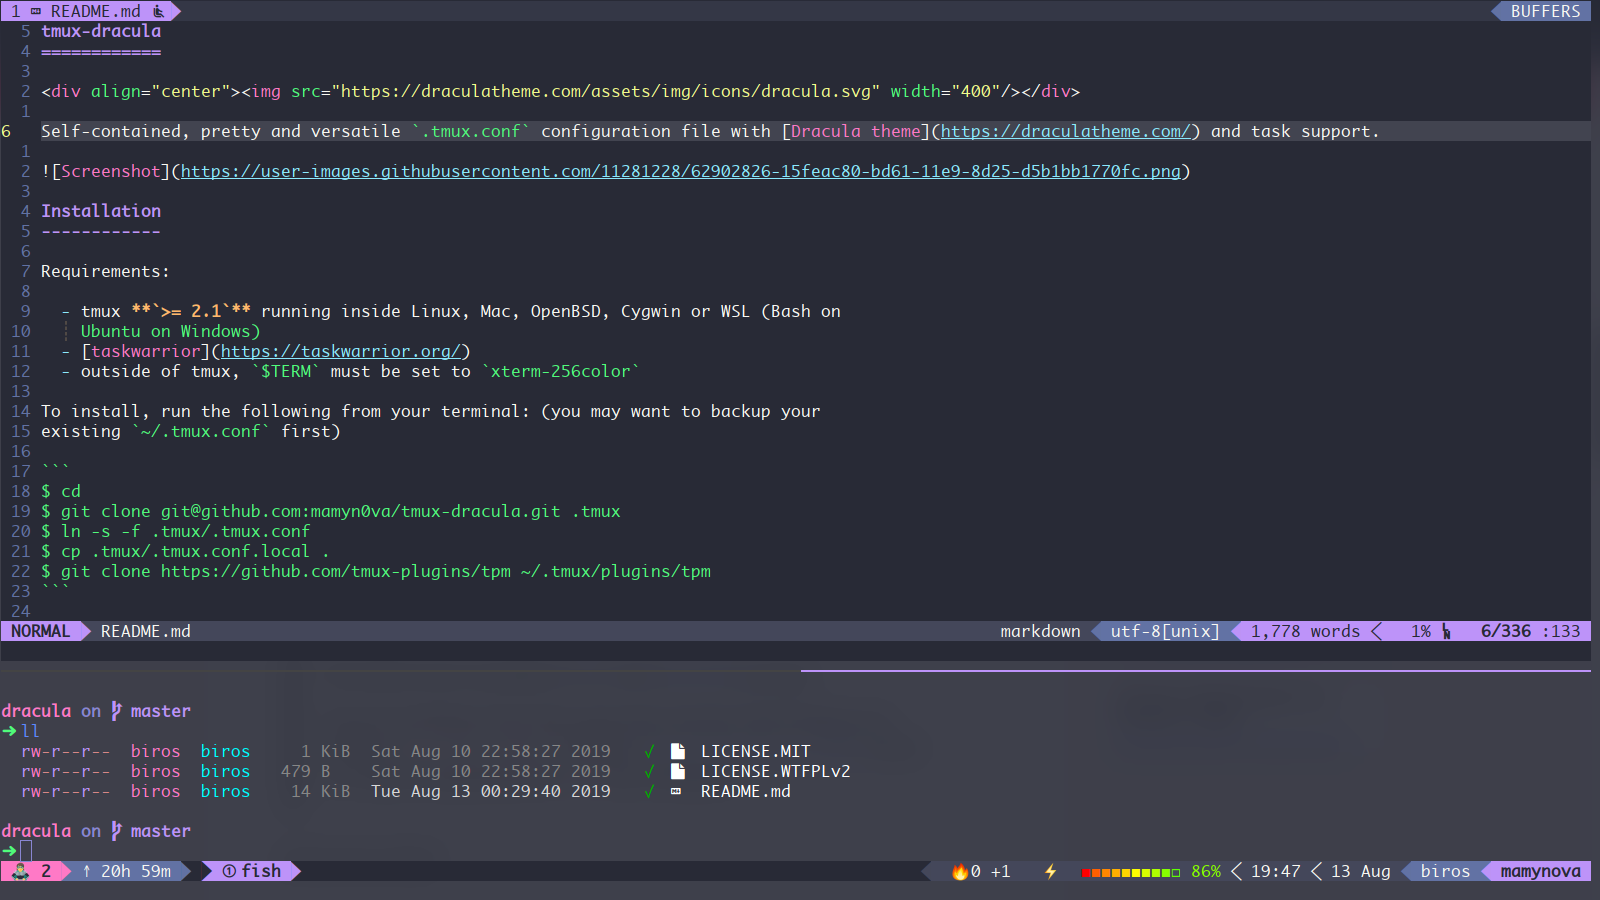Click the git clone tmux-plugins/tpm line
The width and height of the screenshot is (1600, 900).
pos(375,571)
